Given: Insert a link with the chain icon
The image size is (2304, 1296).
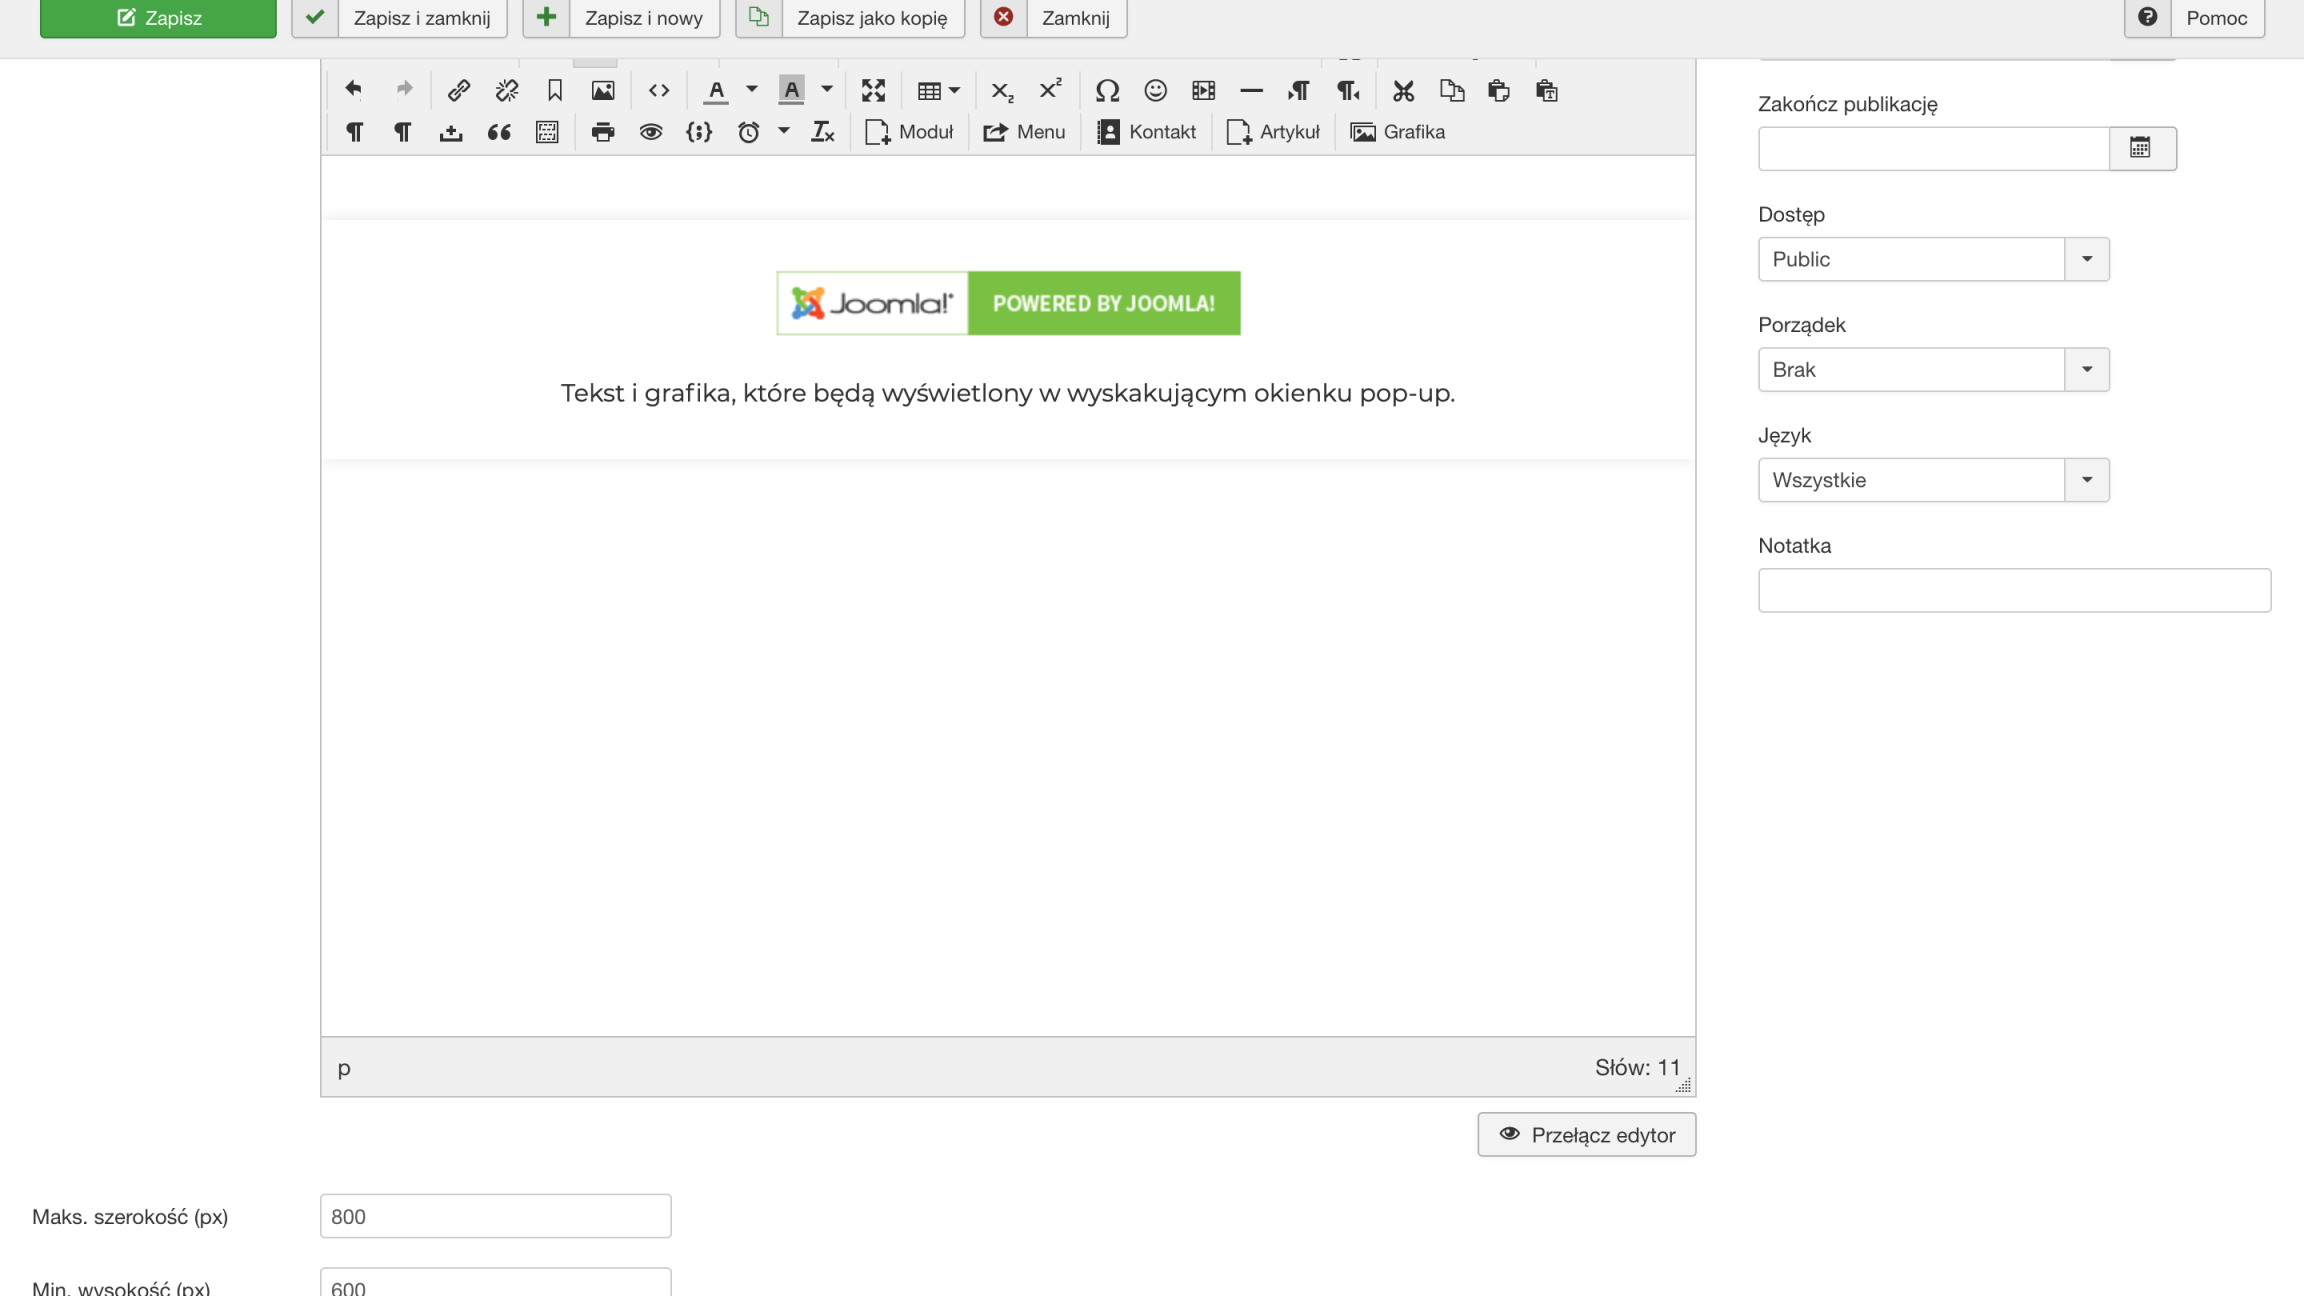Looking at the screenshot, I should [x=458, y=90].
